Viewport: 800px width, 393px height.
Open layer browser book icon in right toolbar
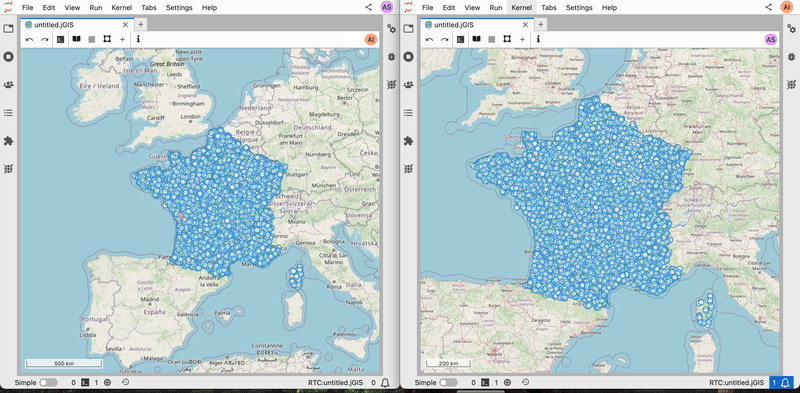click(477, 39)
